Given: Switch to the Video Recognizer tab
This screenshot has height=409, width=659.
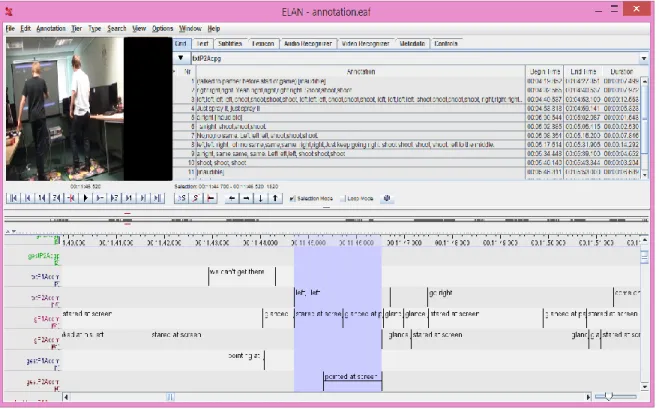Looking at the screenshot, I should [365, 44].
